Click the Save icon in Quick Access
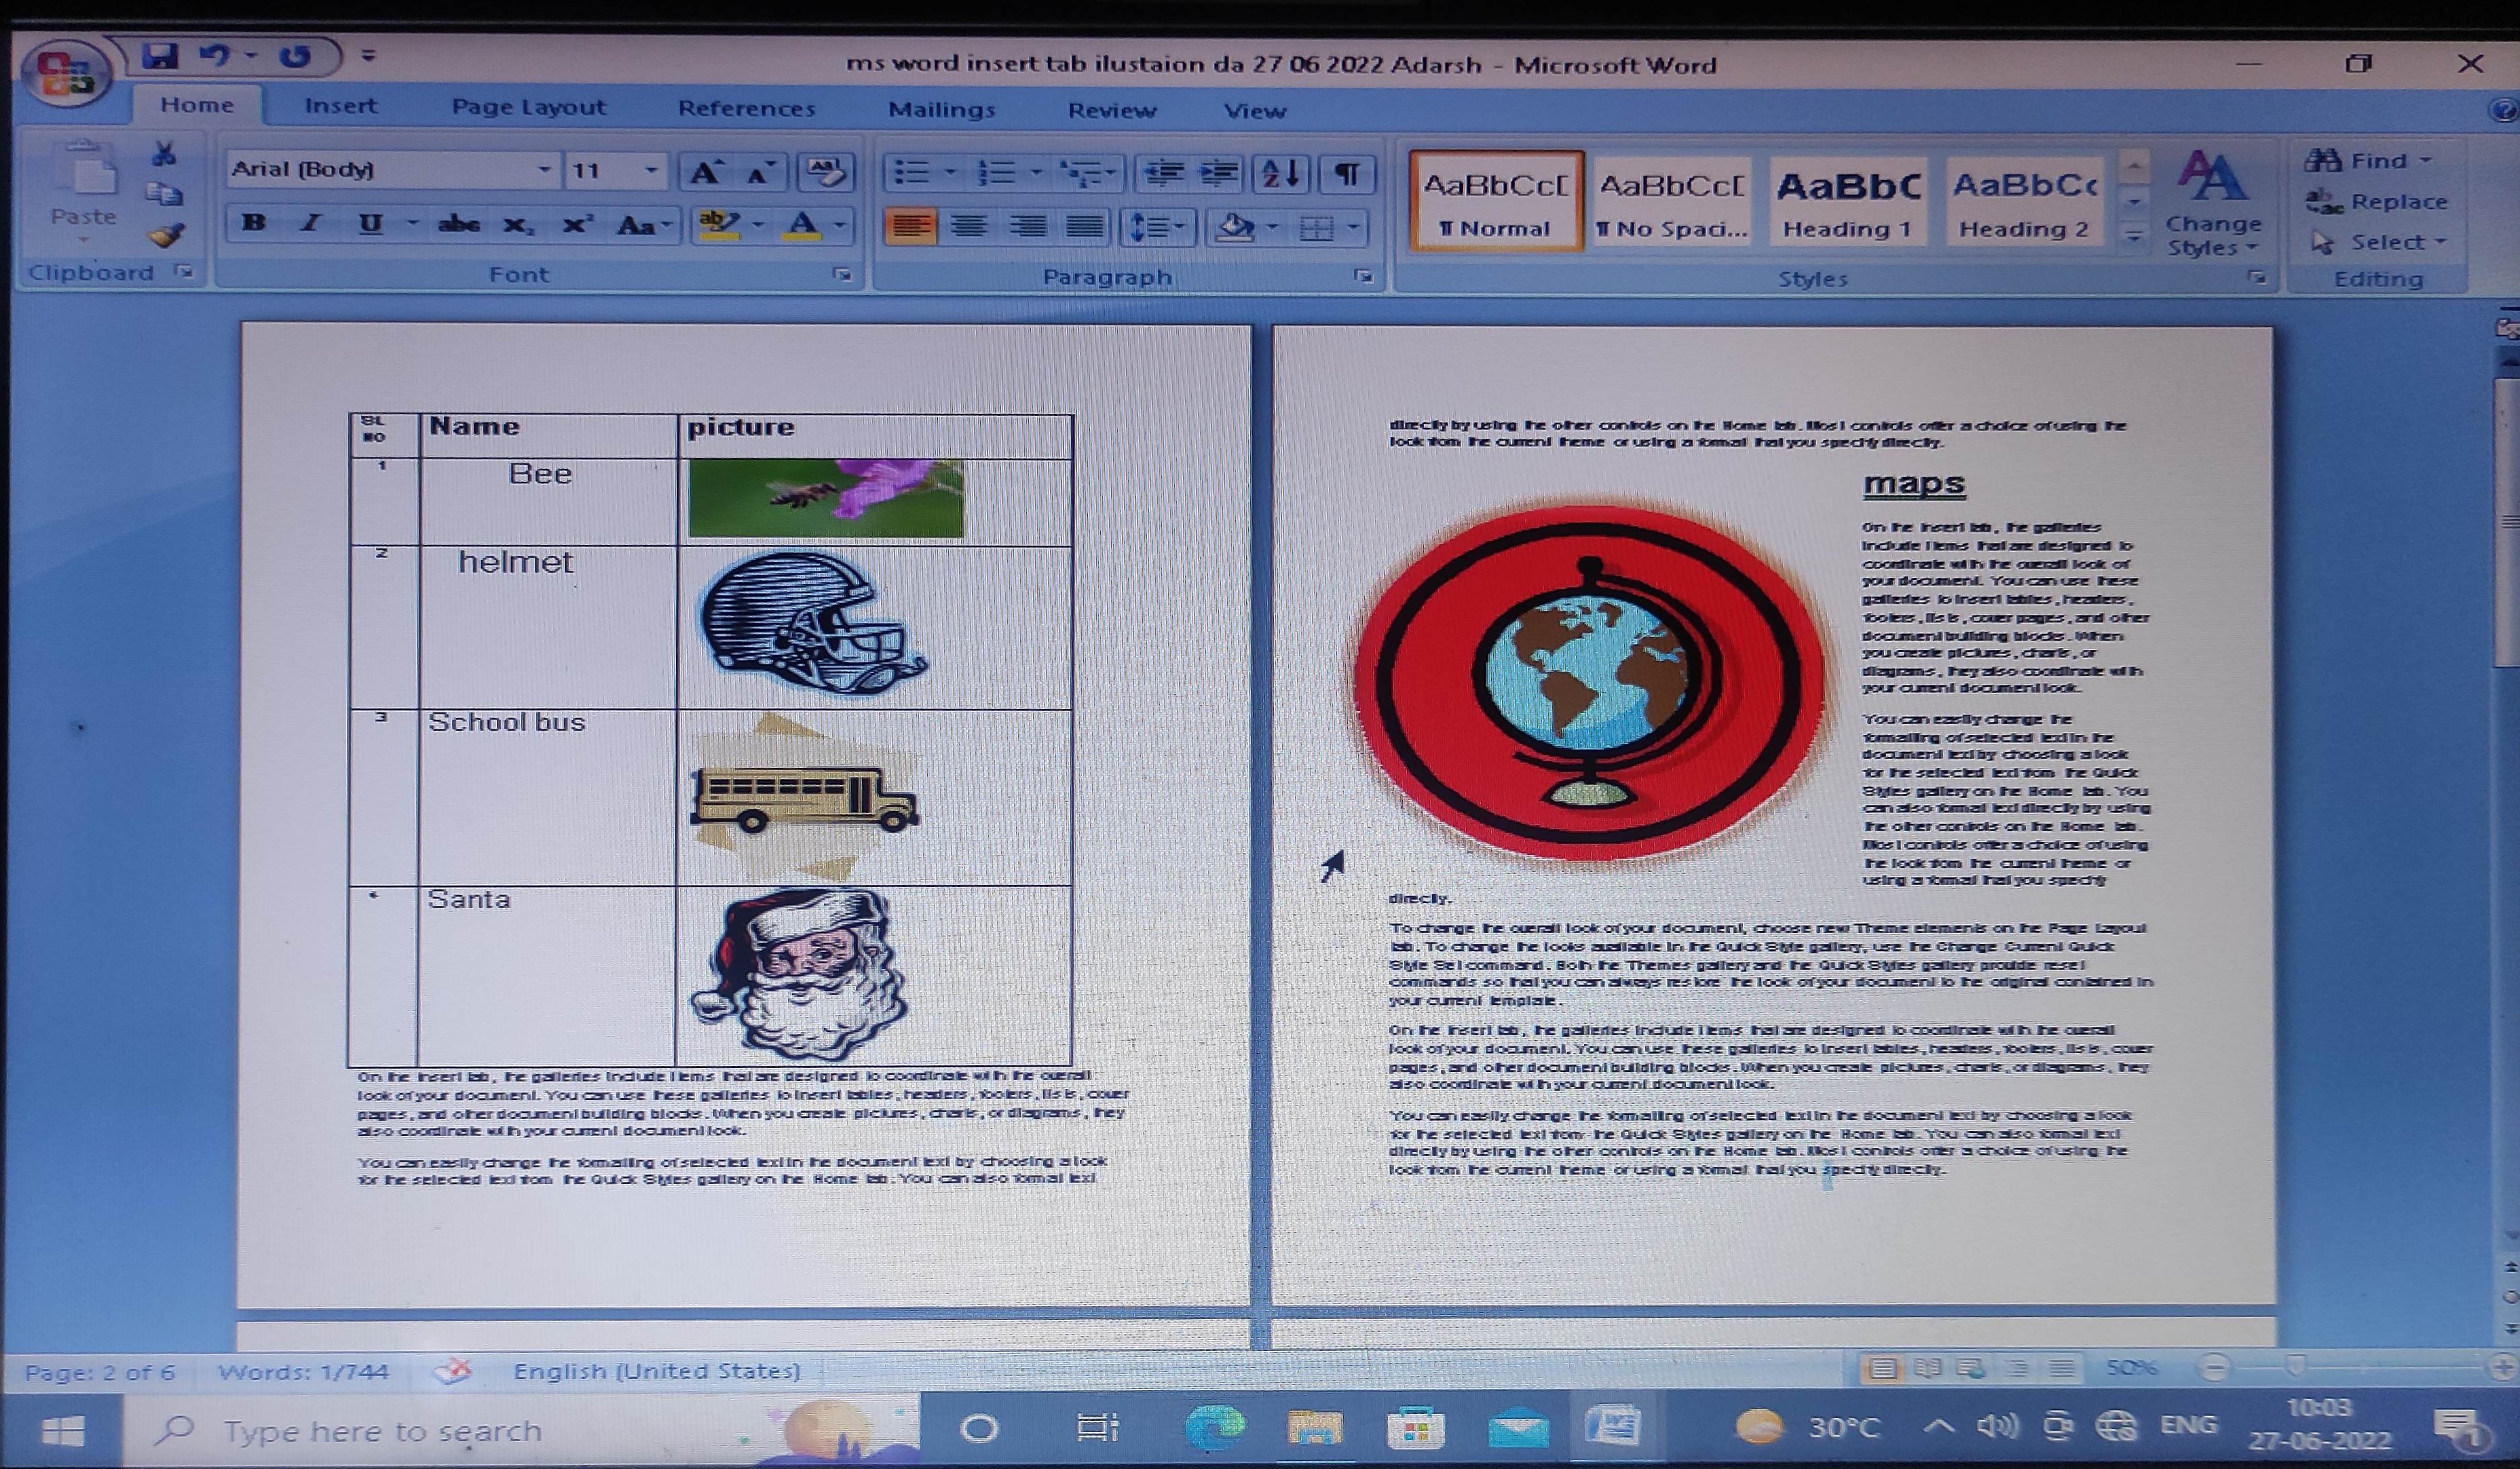The width and height of the screenshot is (2520, 1469). (x=159, y=56)
